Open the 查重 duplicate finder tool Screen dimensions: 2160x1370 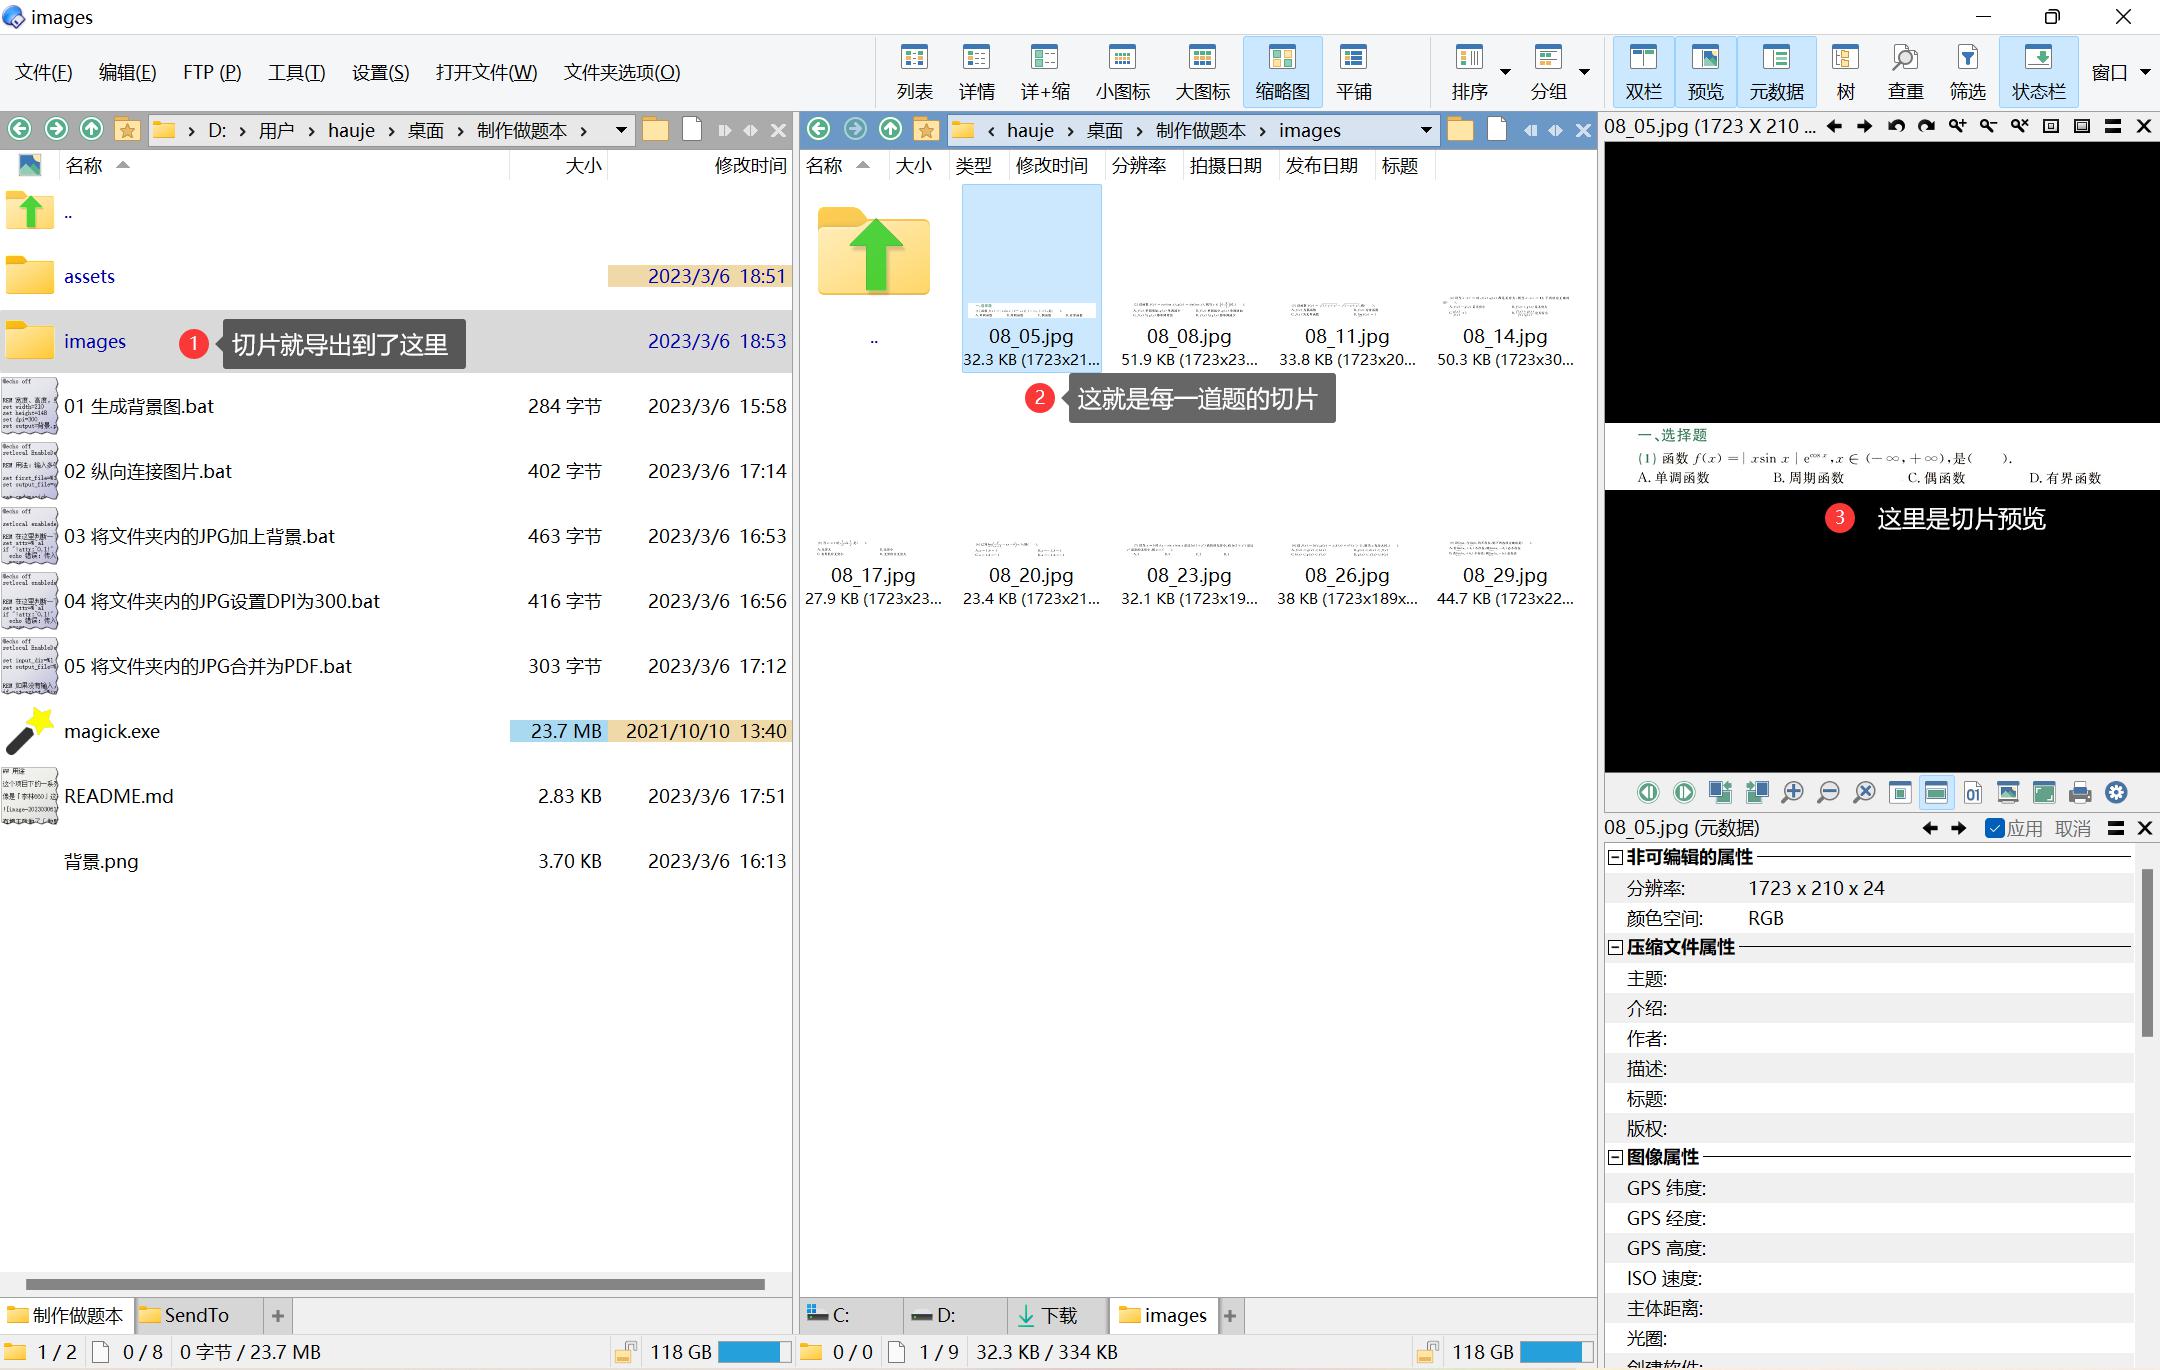click(1905, 71)
